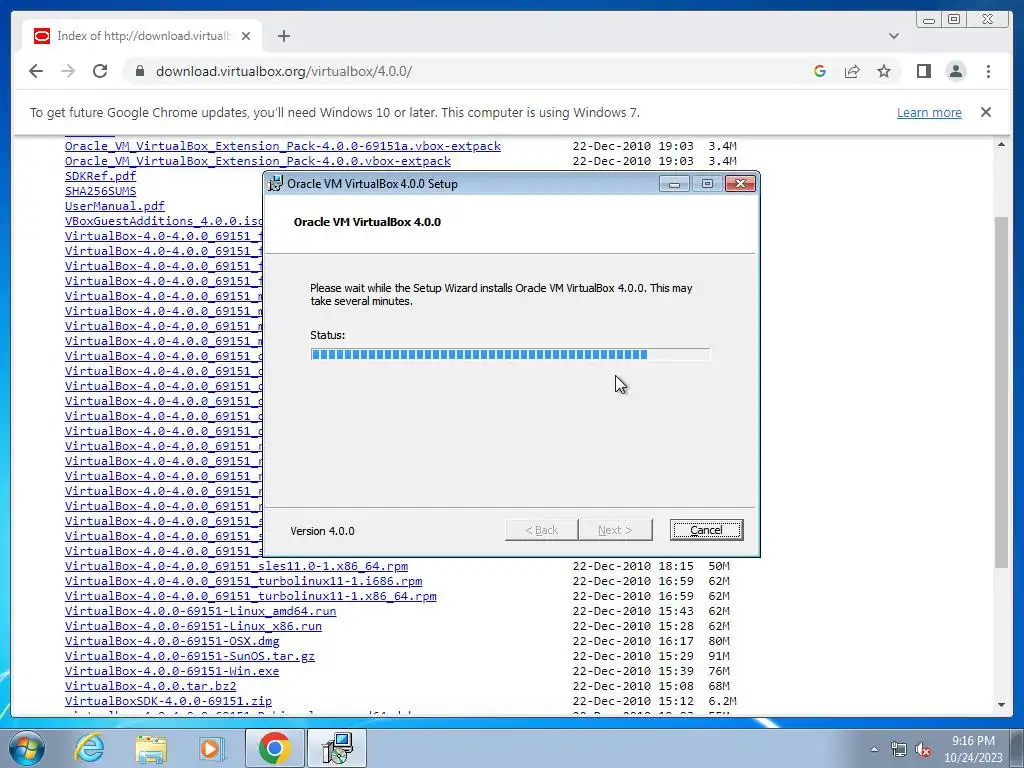Launch Internet Explorer from taskbar
This screenshot has width=1024, height=768.
[x=89, y=748]
